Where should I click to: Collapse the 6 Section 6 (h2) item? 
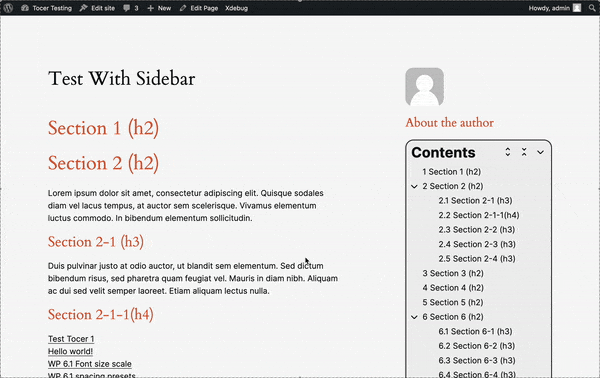pos(414,317)
